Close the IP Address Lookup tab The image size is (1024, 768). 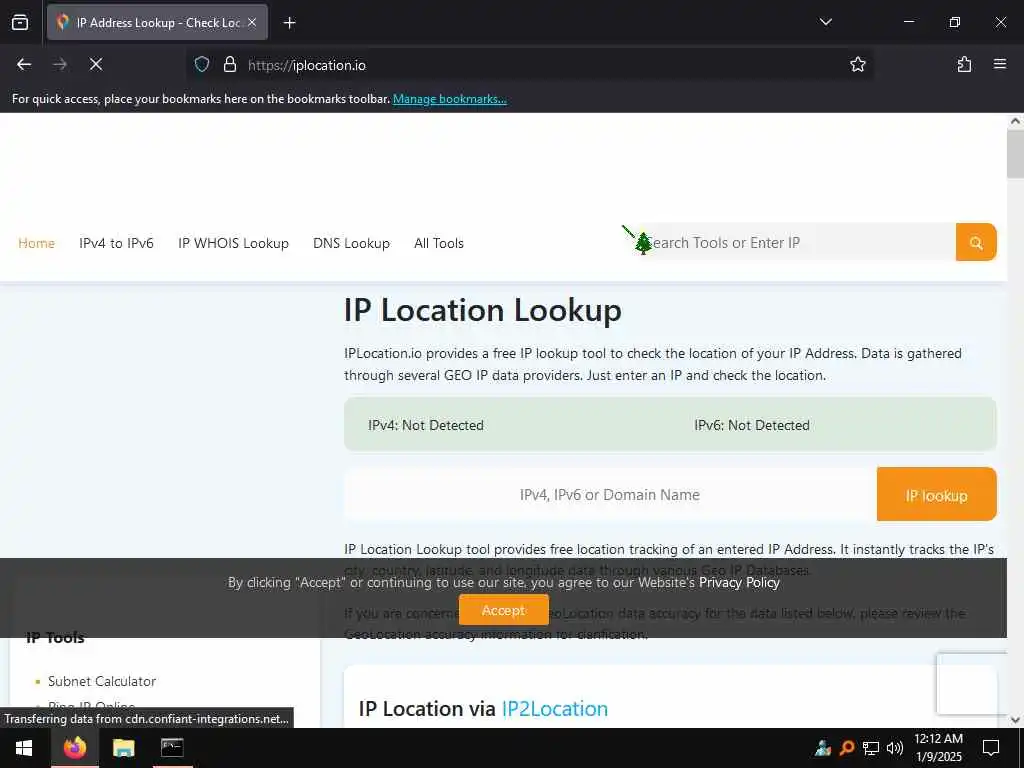[x=252, y=23]
